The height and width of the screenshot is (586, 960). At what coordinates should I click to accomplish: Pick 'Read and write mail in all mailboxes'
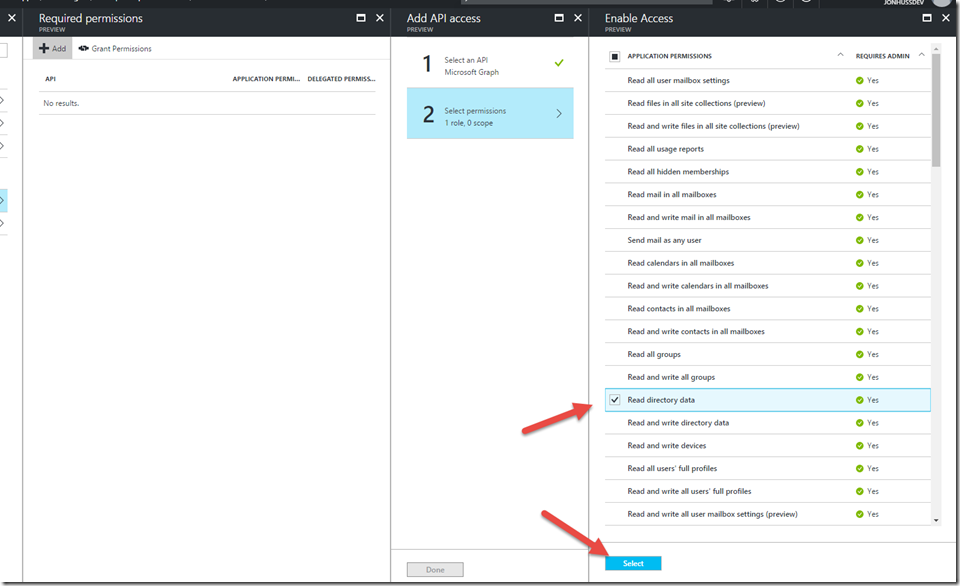689,217
